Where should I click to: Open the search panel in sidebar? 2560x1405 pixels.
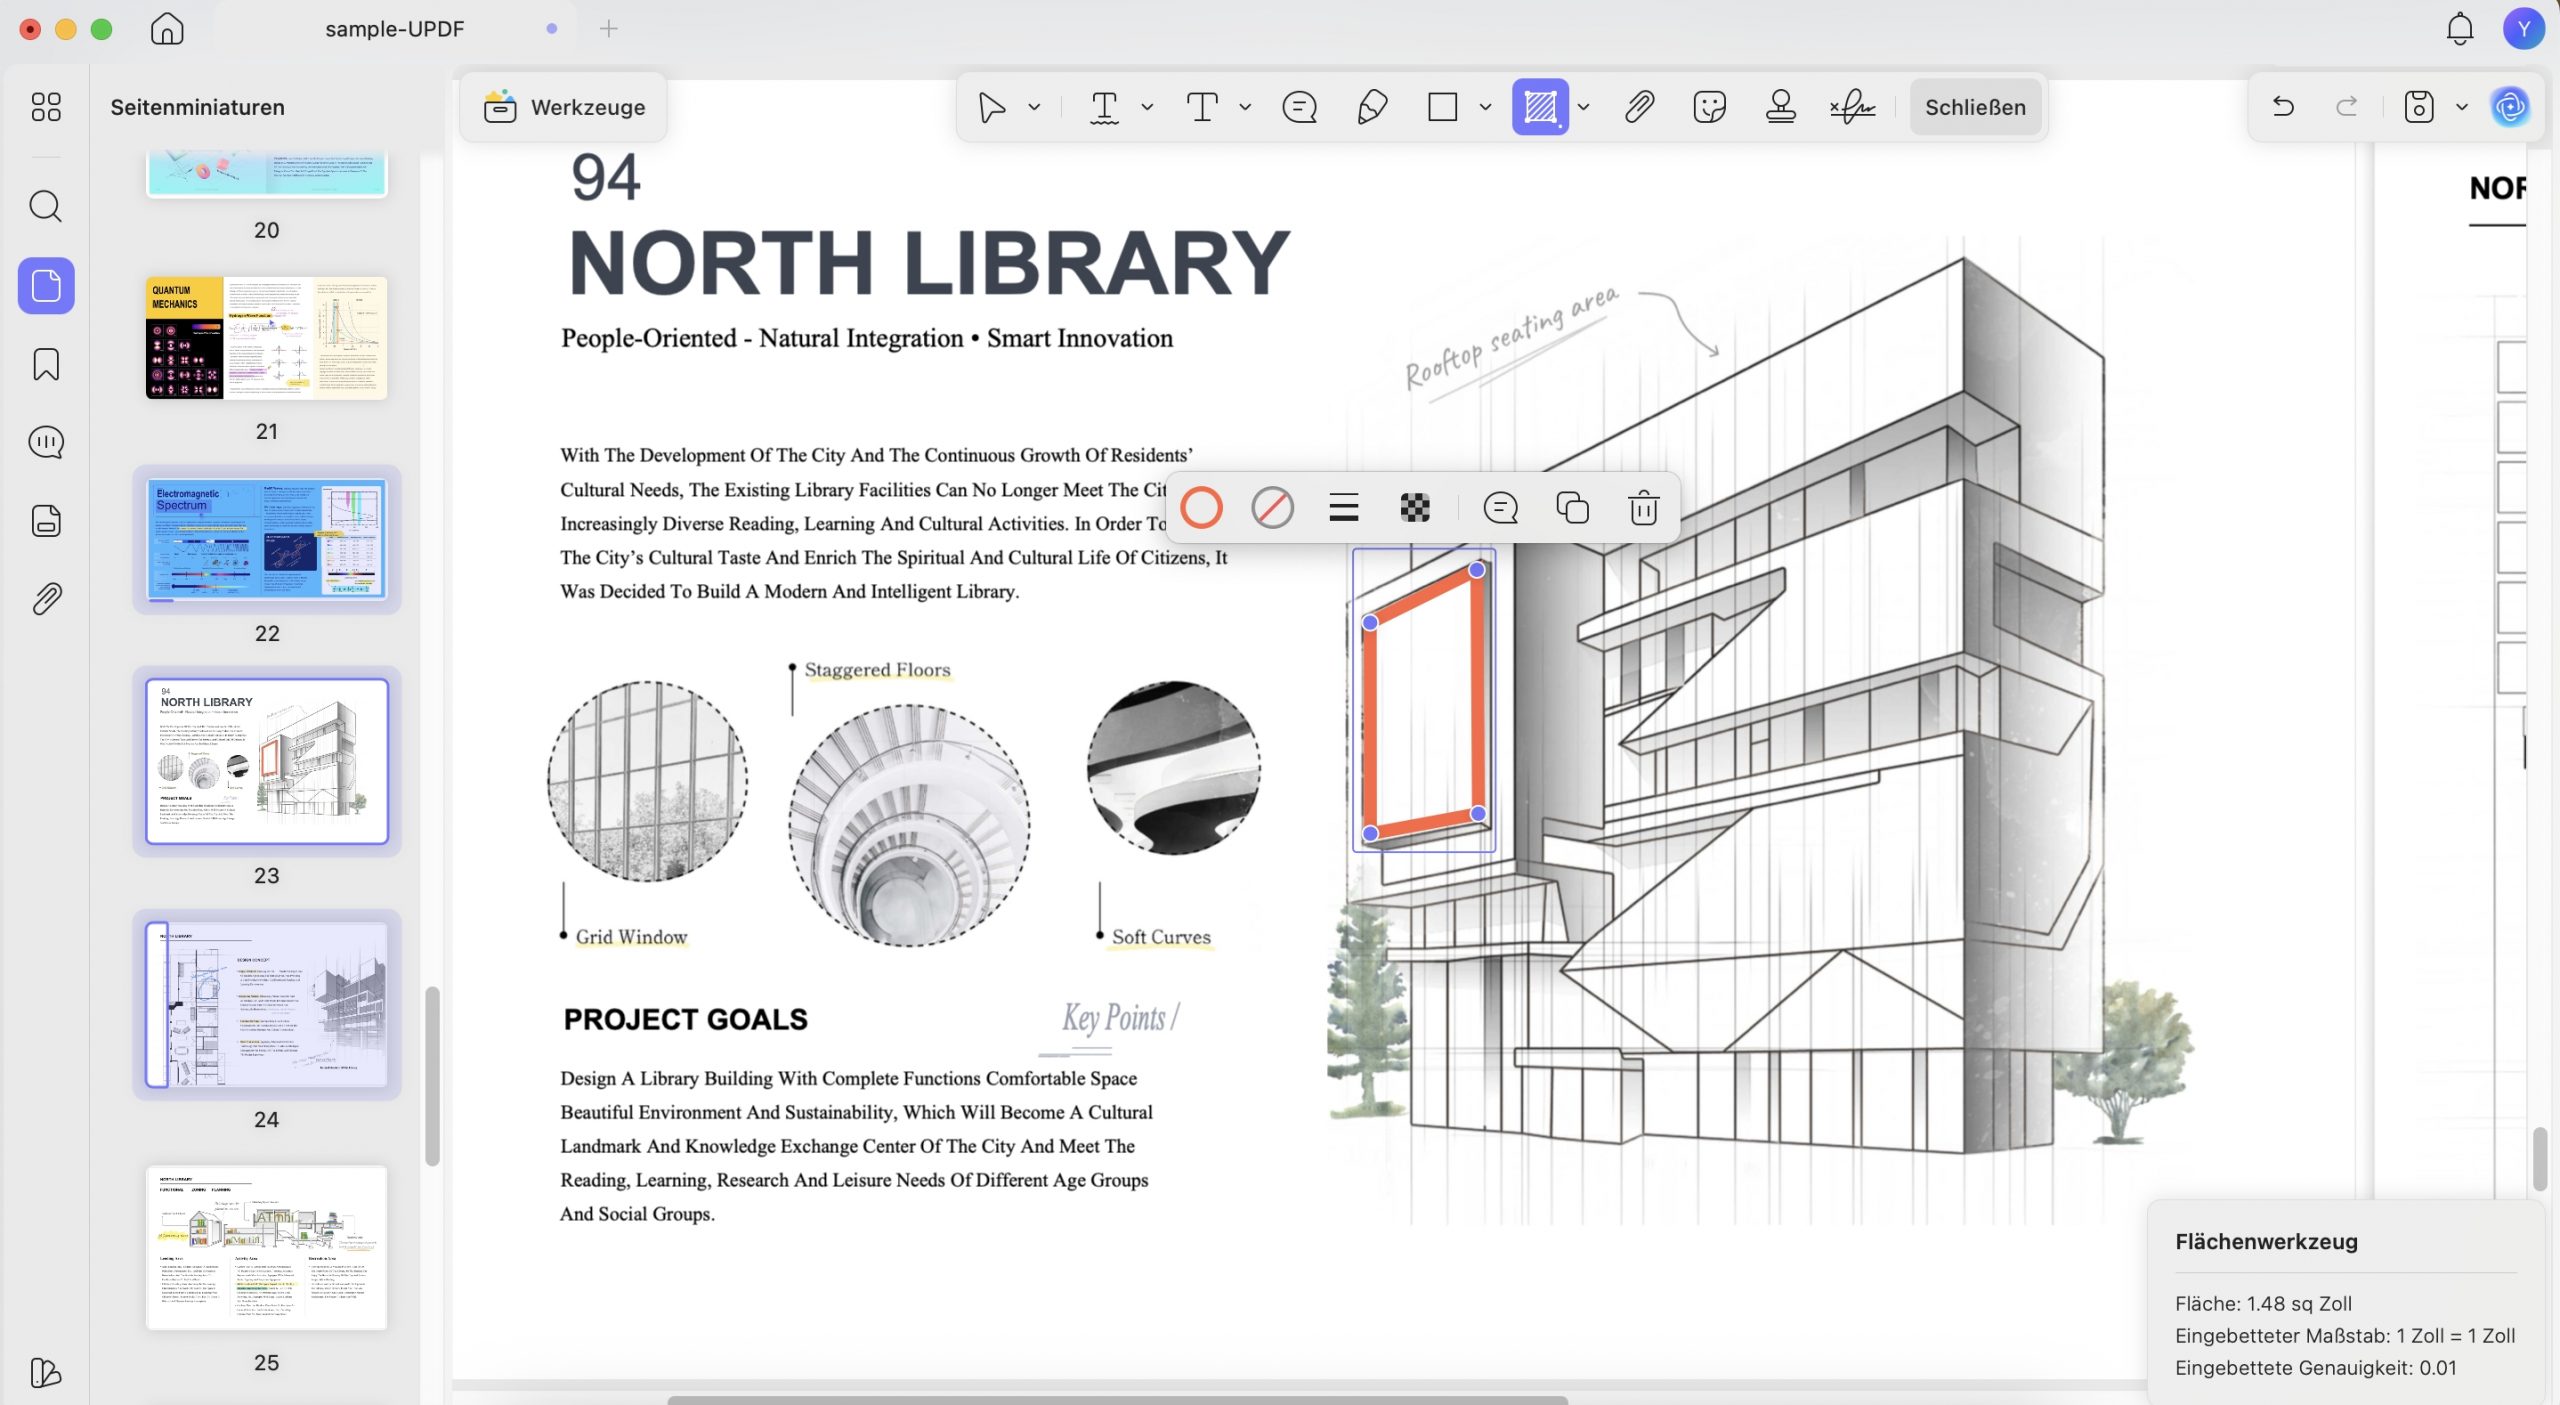tap(46, 207)
